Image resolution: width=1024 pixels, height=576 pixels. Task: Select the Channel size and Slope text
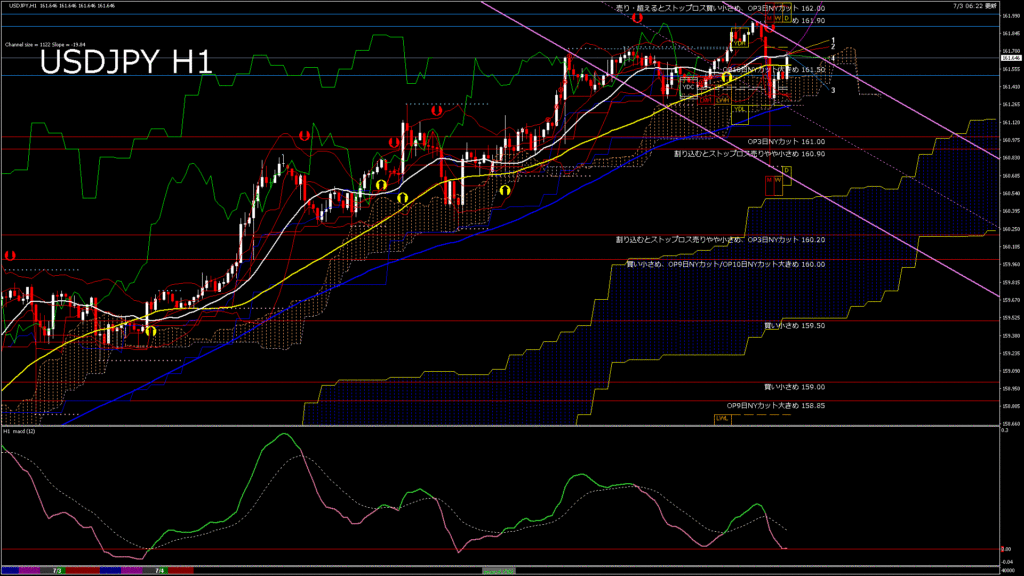(x=48, y=45)
